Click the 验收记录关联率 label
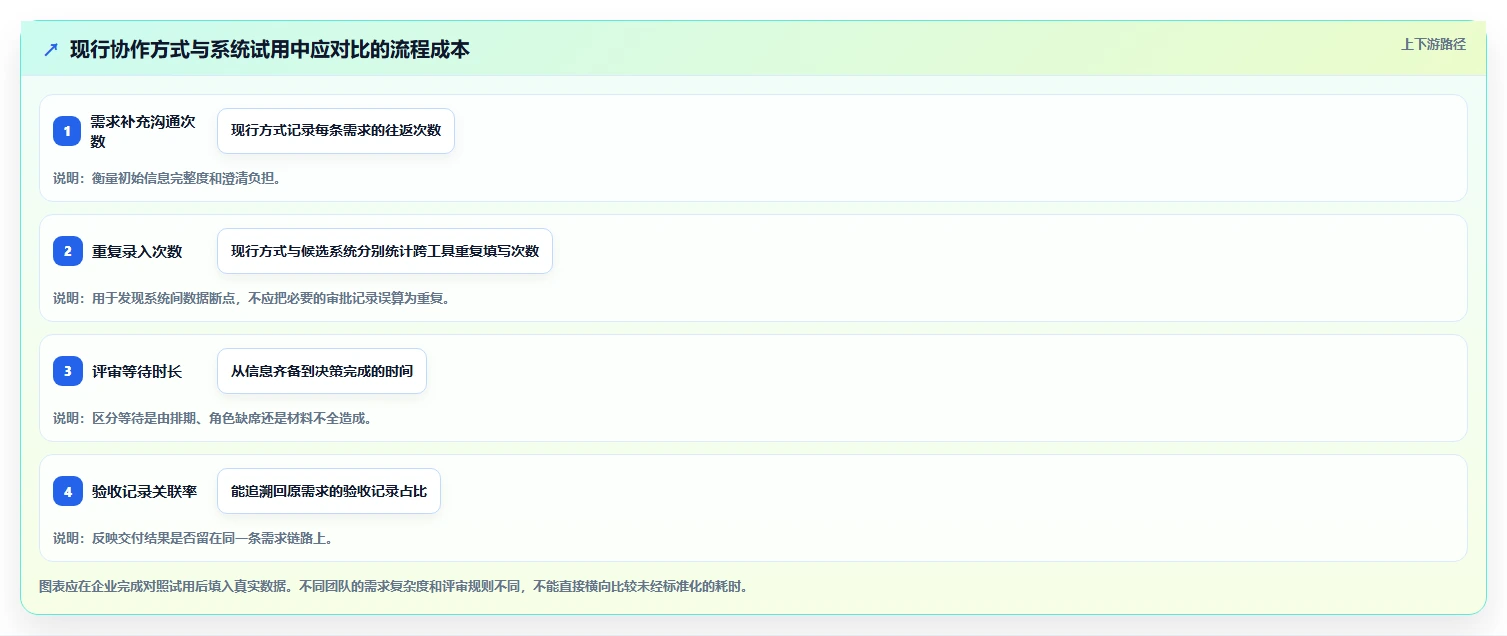 144,491
